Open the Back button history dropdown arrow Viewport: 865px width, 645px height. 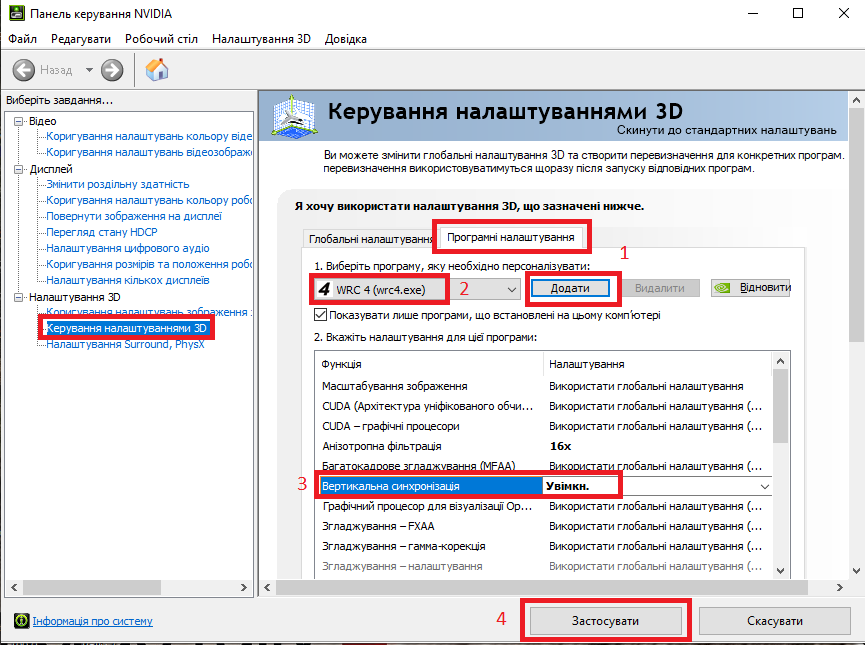point(89,70)
